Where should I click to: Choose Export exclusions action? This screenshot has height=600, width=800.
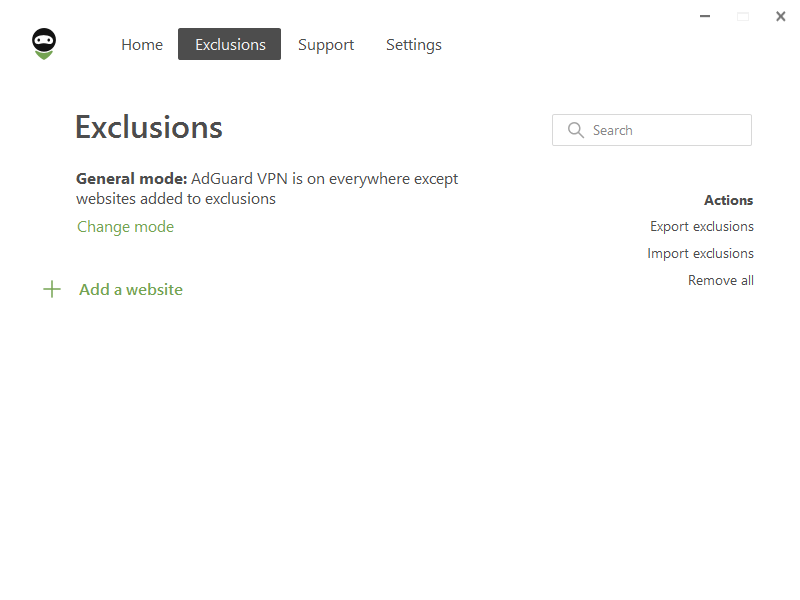point(702,227)
